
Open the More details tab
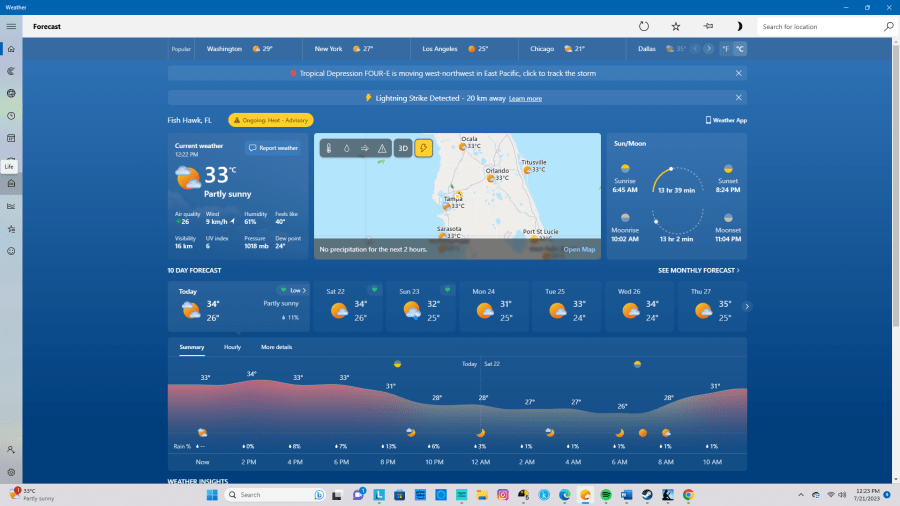(x=276, y=347)
